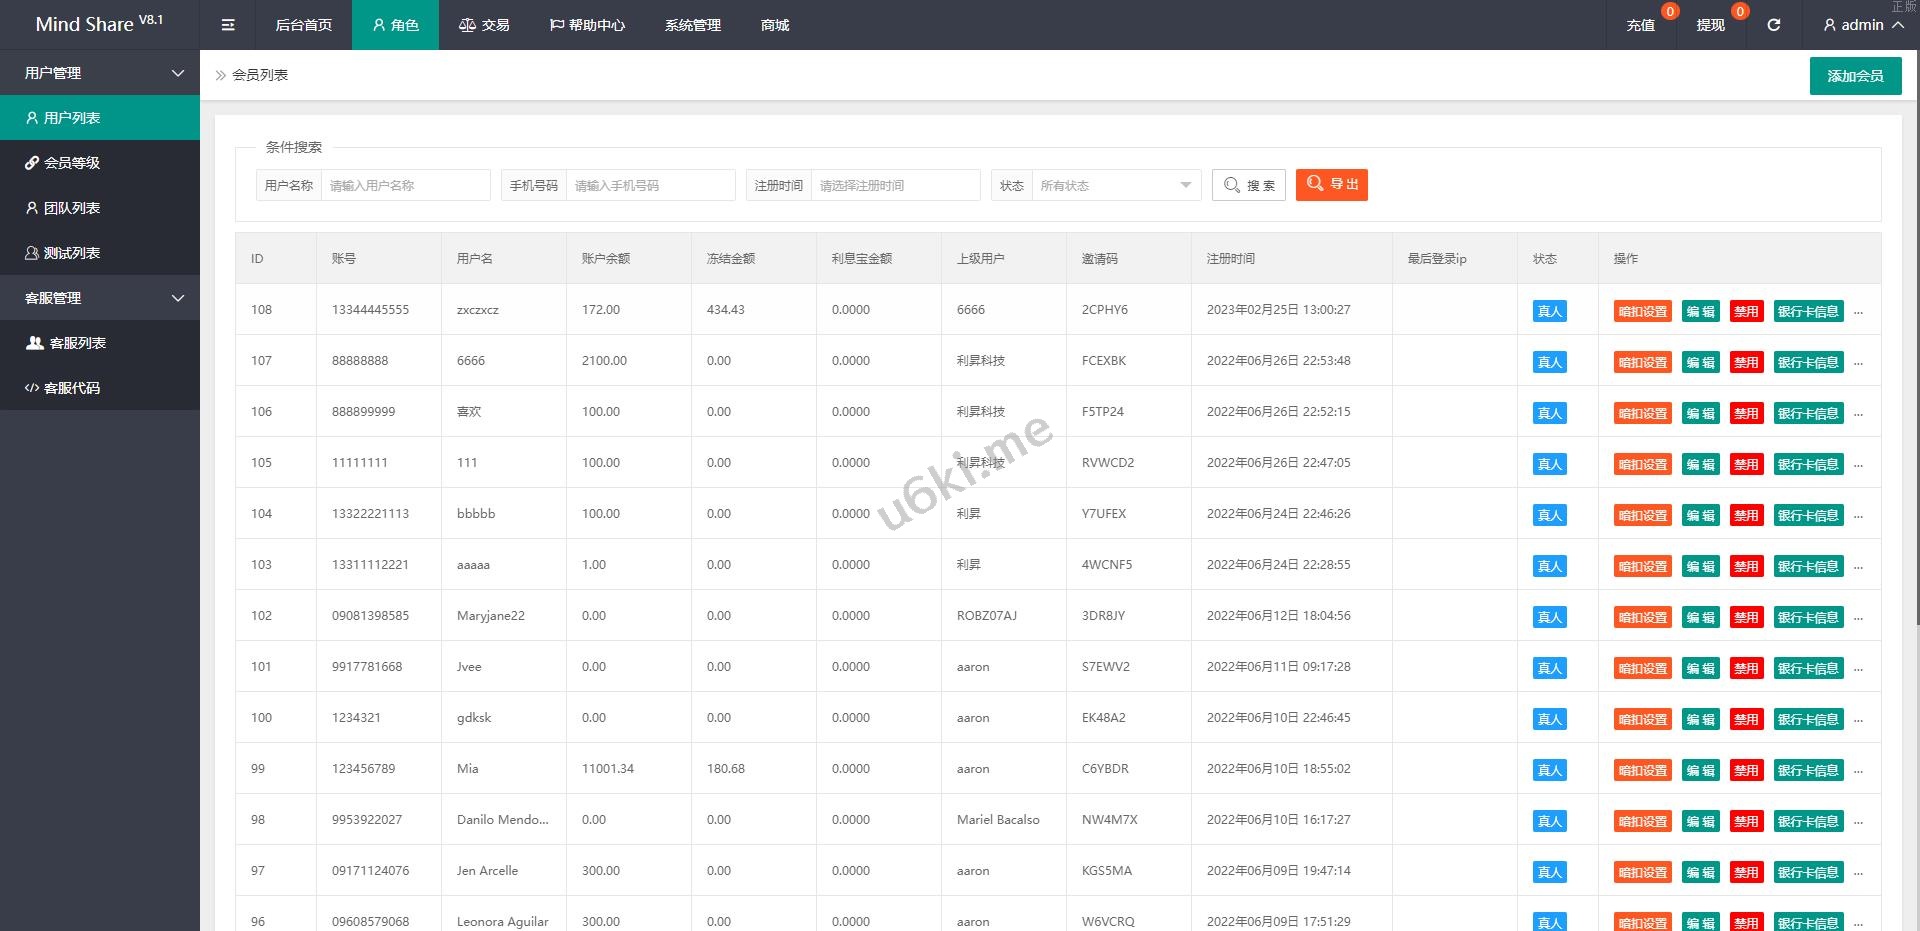Open 客服代码 in the sidebar

coord(71,388)
